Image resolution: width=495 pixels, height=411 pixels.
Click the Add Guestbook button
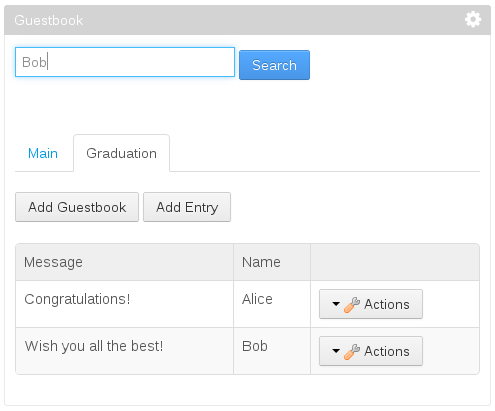(77, 207)
